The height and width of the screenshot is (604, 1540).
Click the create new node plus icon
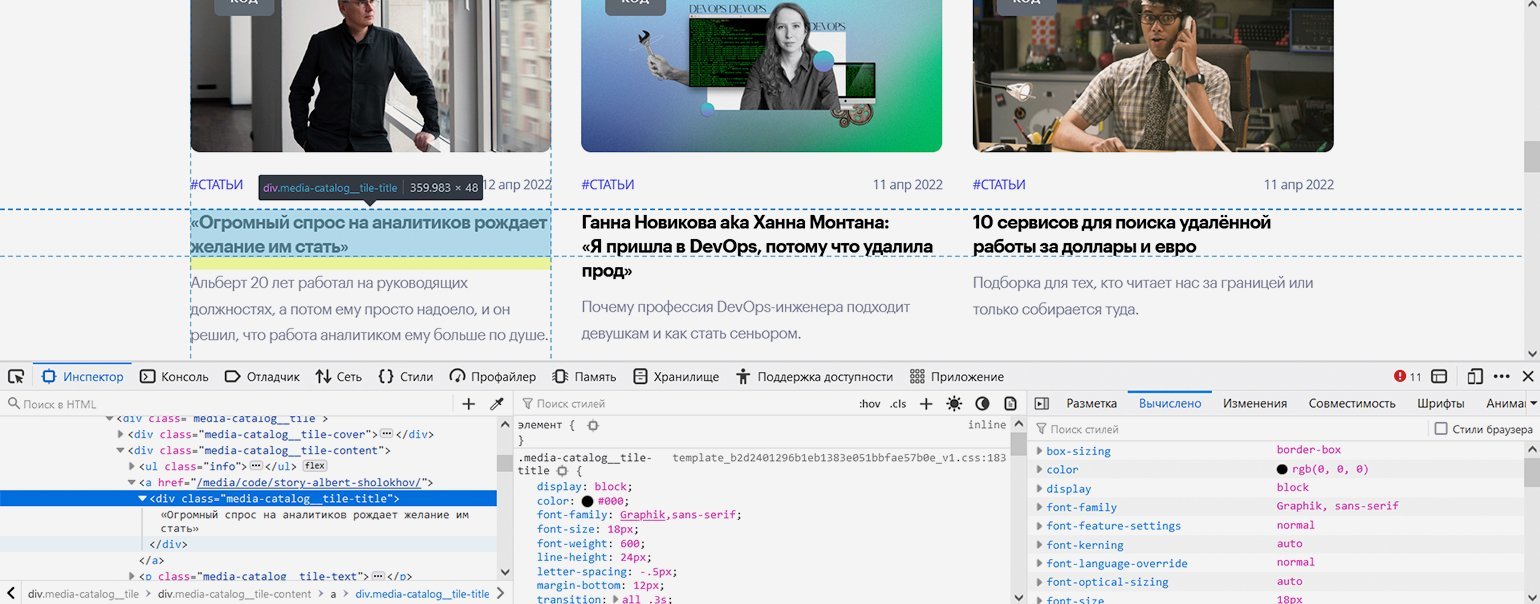pos(469,404)
